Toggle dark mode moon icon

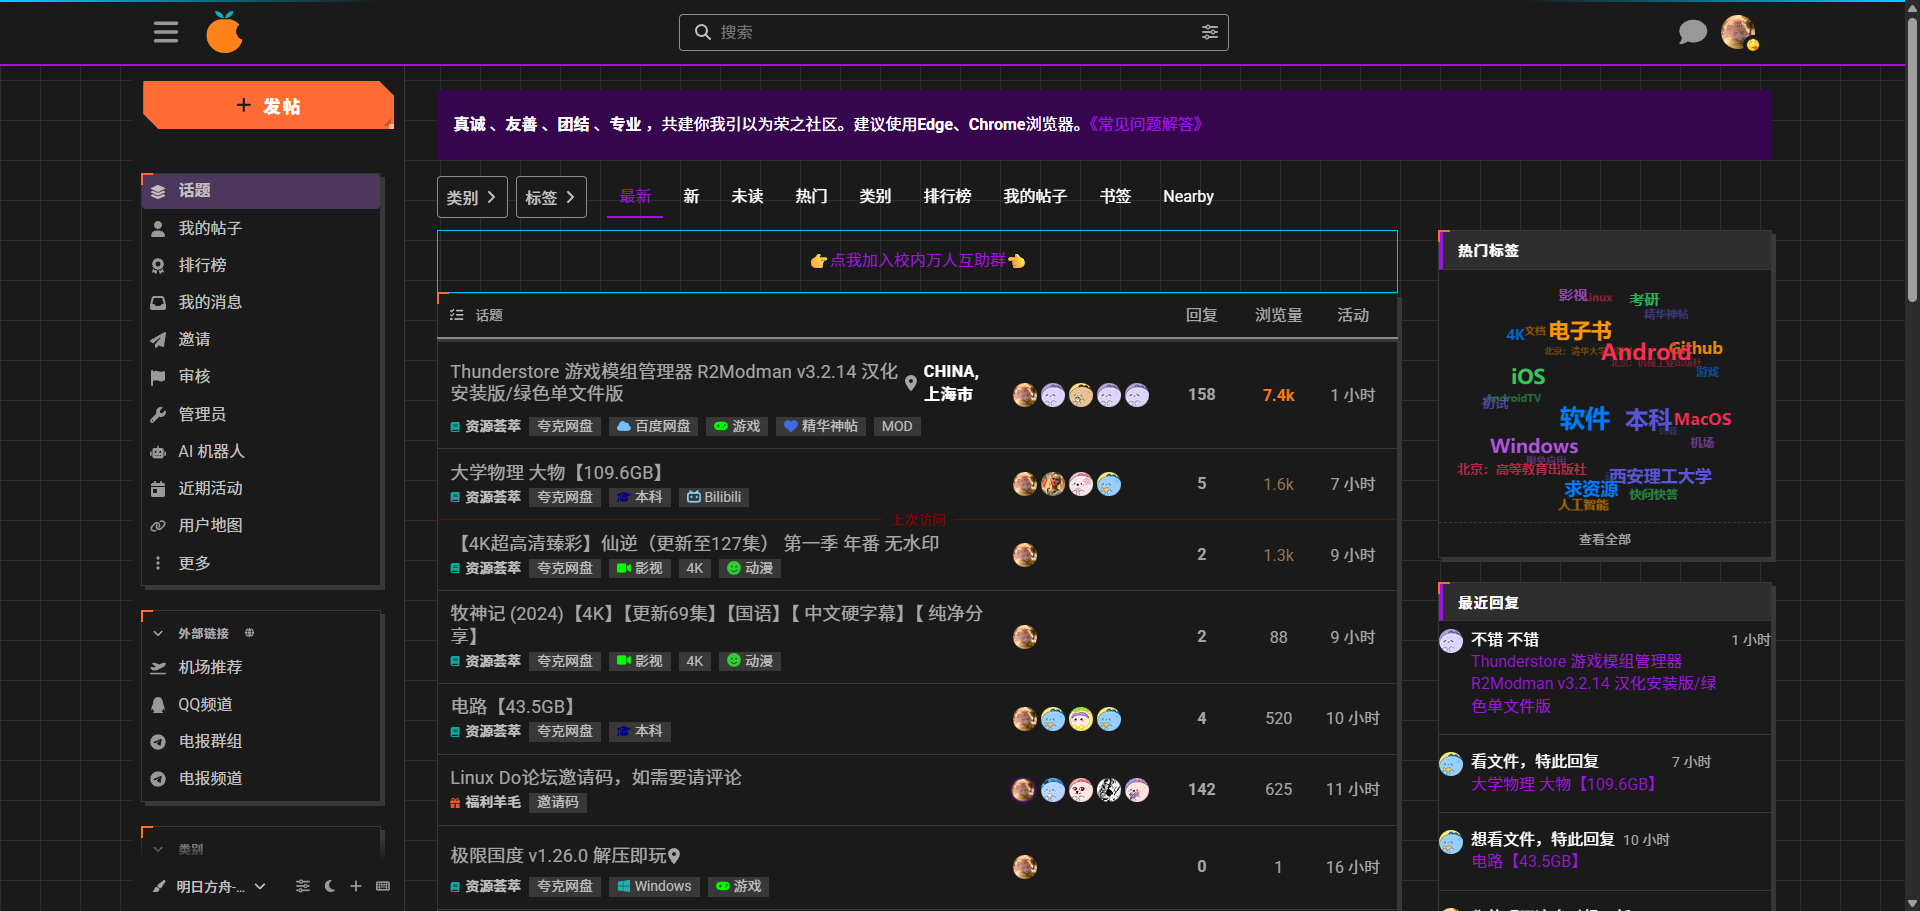[330, 886]
